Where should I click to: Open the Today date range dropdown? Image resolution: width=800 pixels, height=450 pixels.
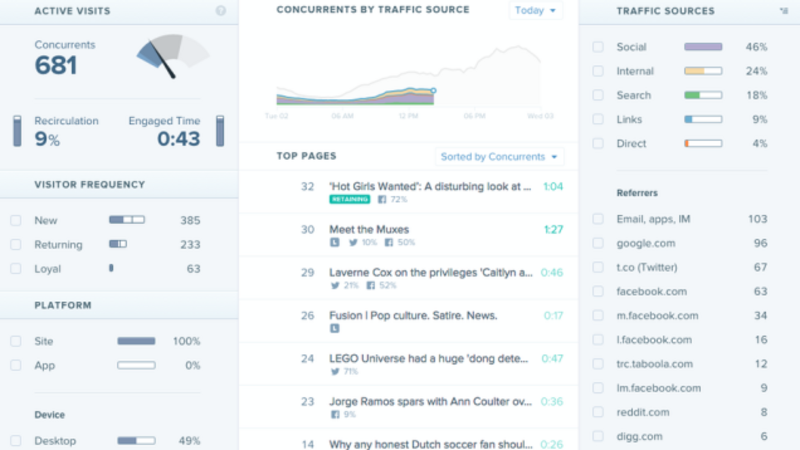click(x=536, y=10)
